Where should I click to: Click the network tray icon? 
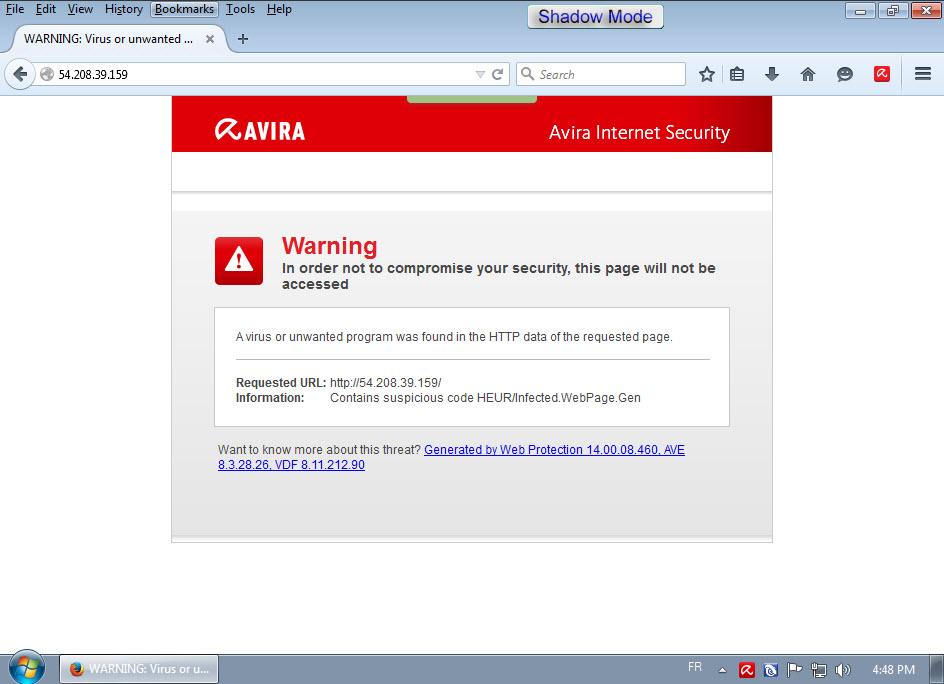pos(819,670)
